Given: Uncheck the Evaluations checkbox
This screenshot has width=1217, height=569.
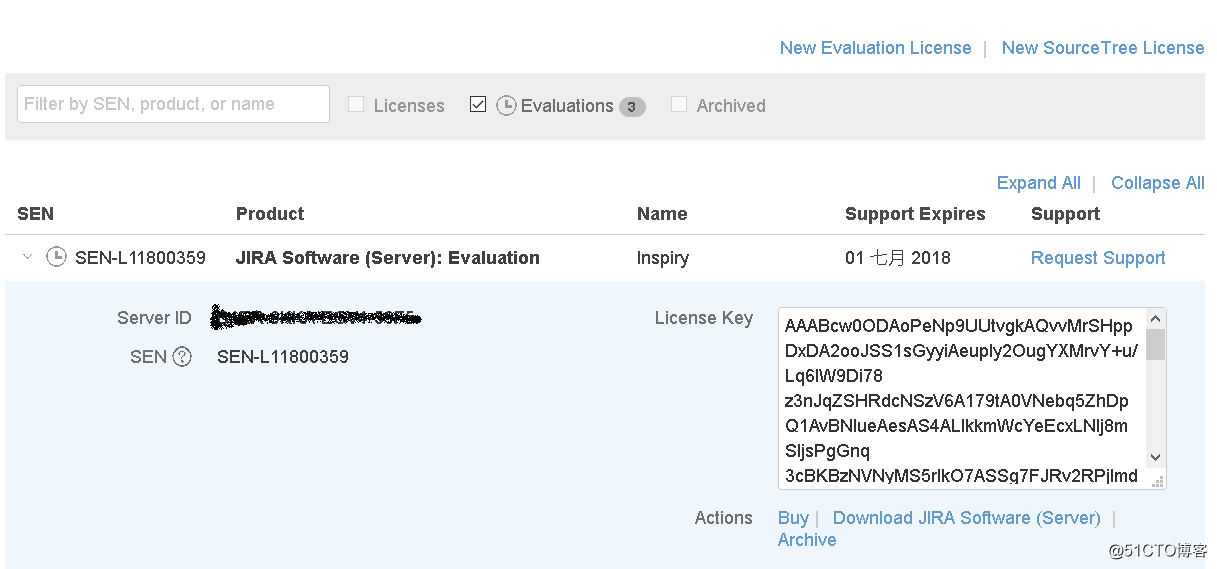Looking at the screenshot, I should (478, 104).
